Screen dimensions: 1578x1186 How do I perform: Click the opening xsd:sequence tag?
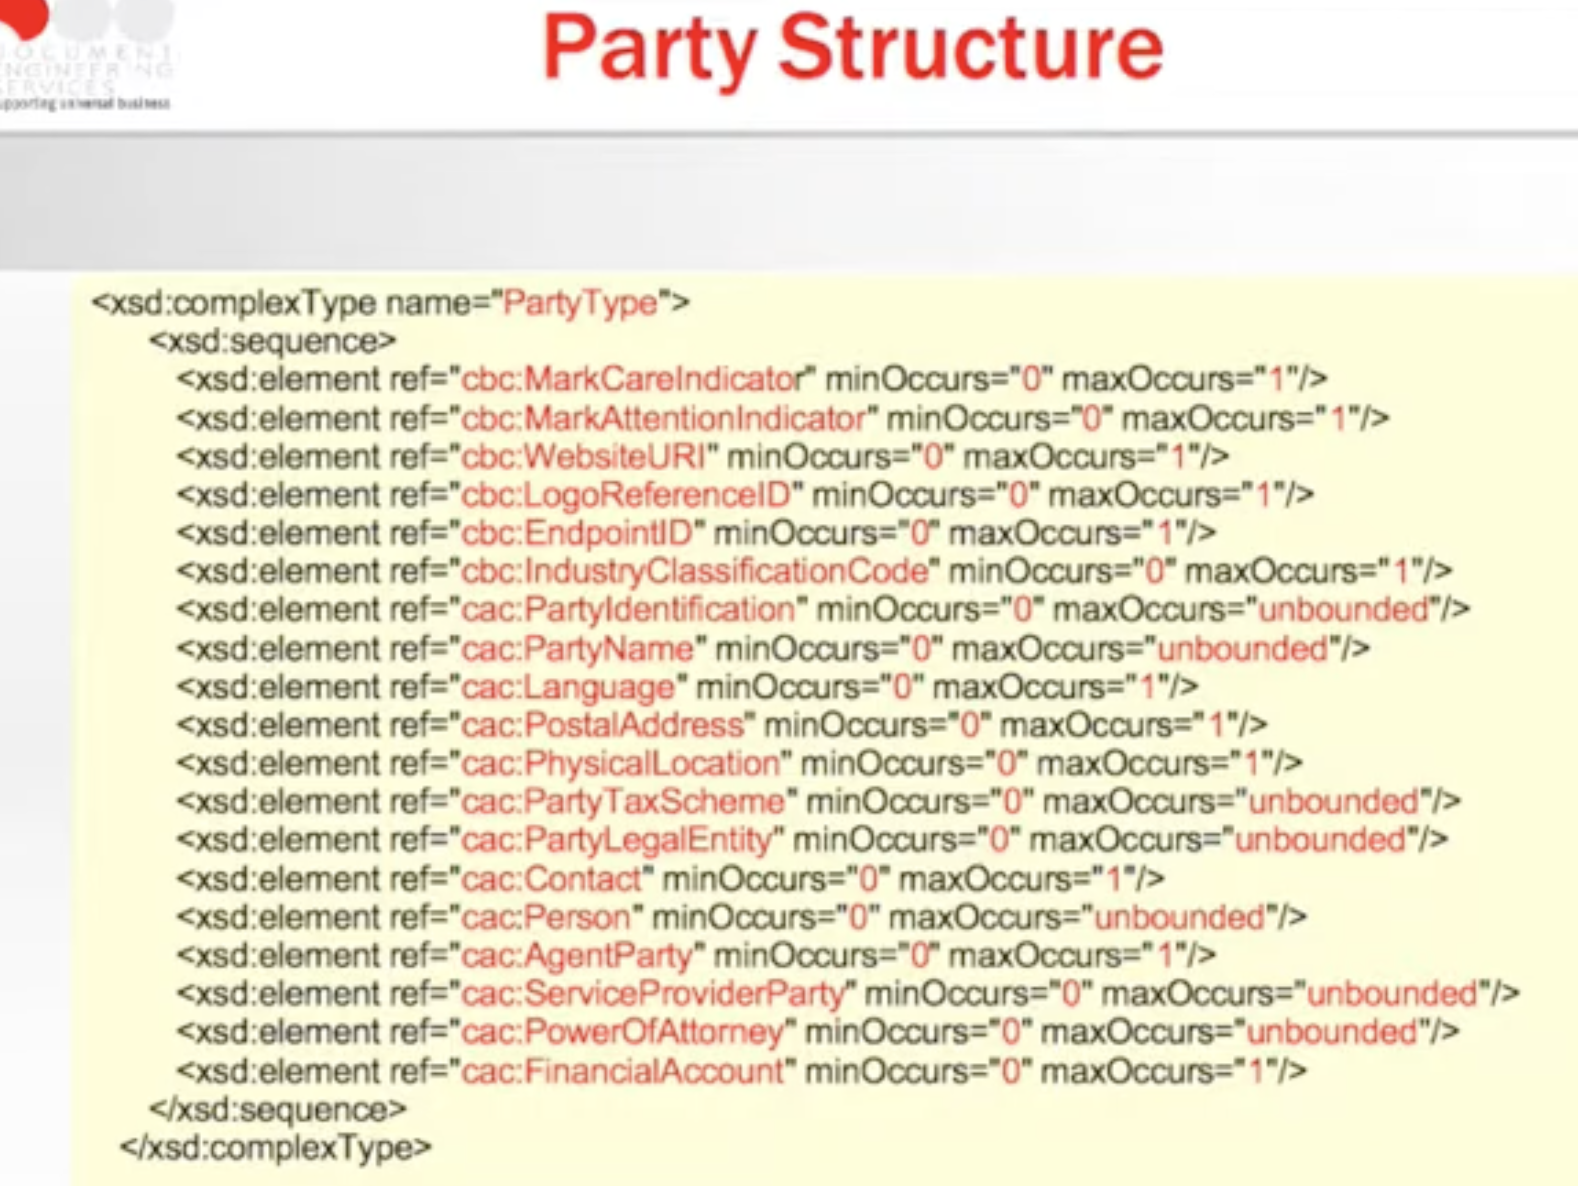coord(272,341)
